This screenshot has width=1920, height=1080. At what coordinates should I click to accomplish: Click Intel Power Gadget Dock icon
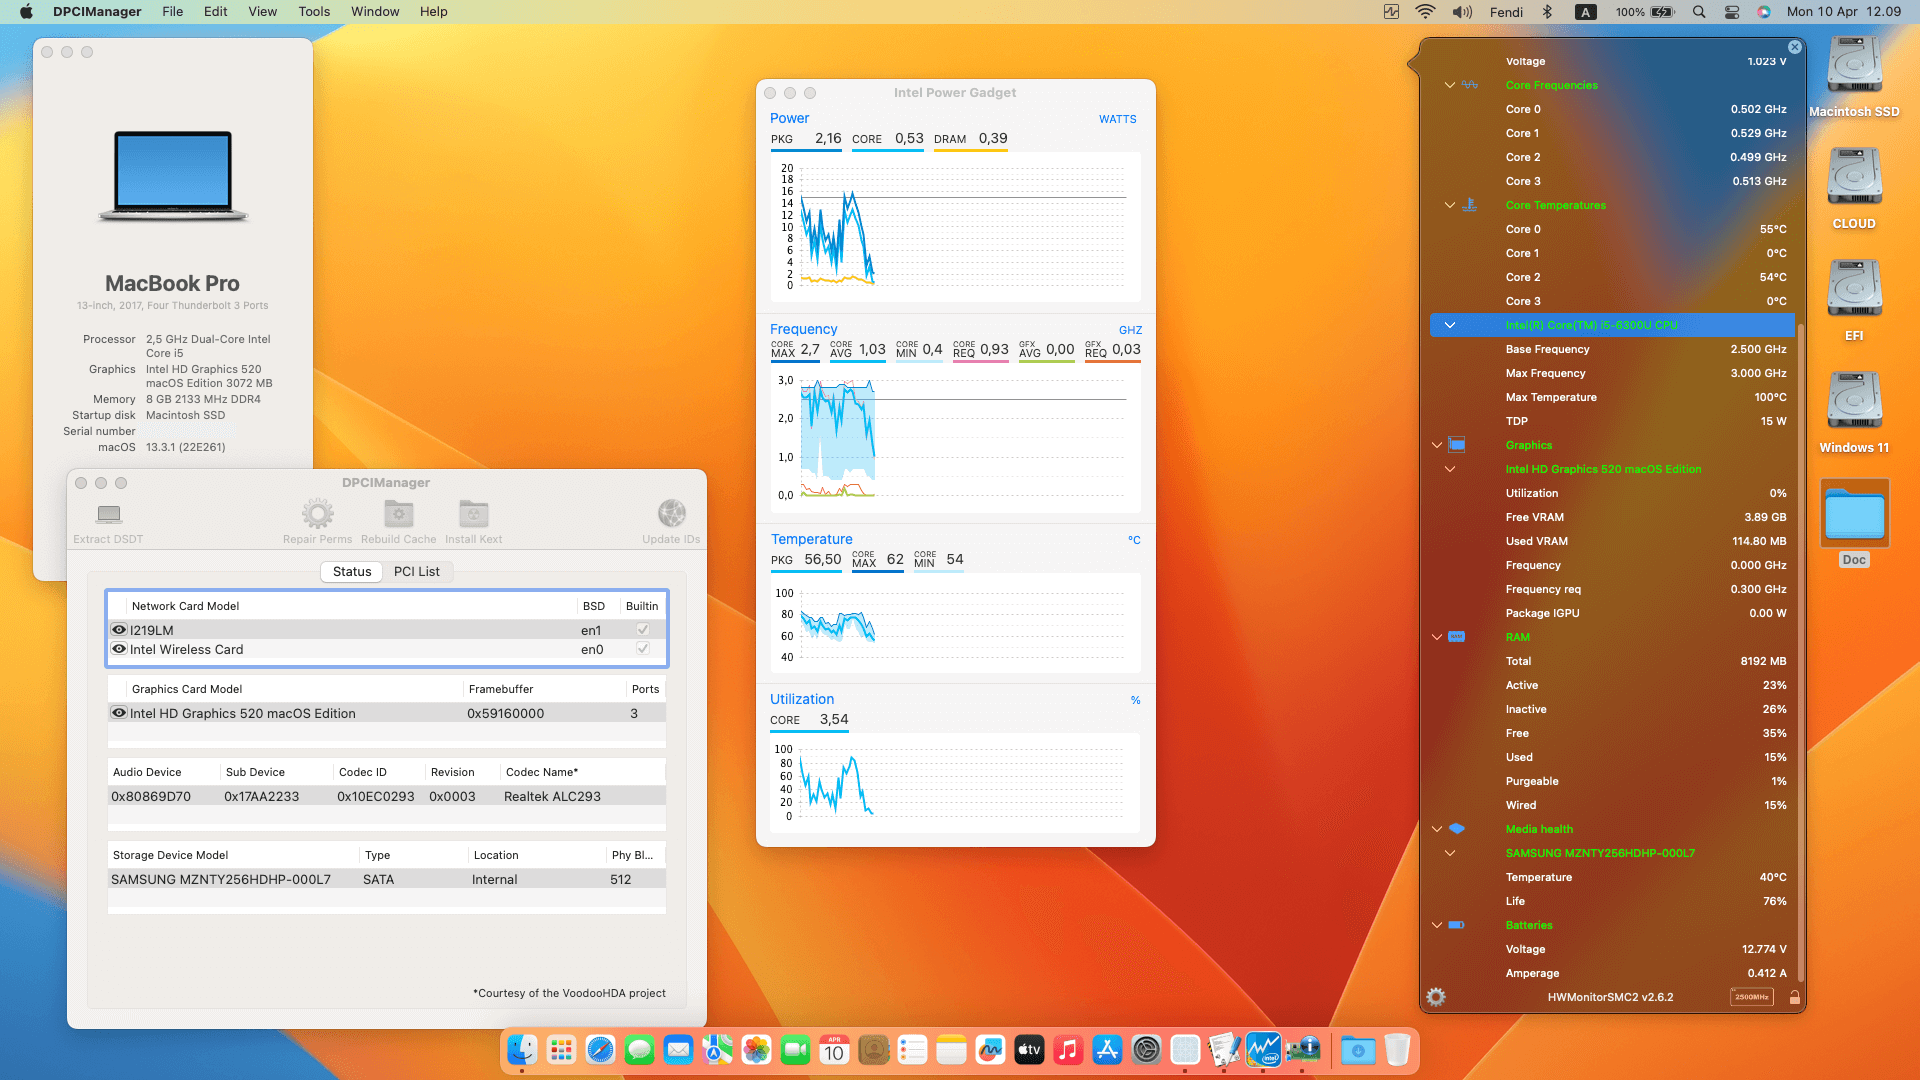1263,1050
